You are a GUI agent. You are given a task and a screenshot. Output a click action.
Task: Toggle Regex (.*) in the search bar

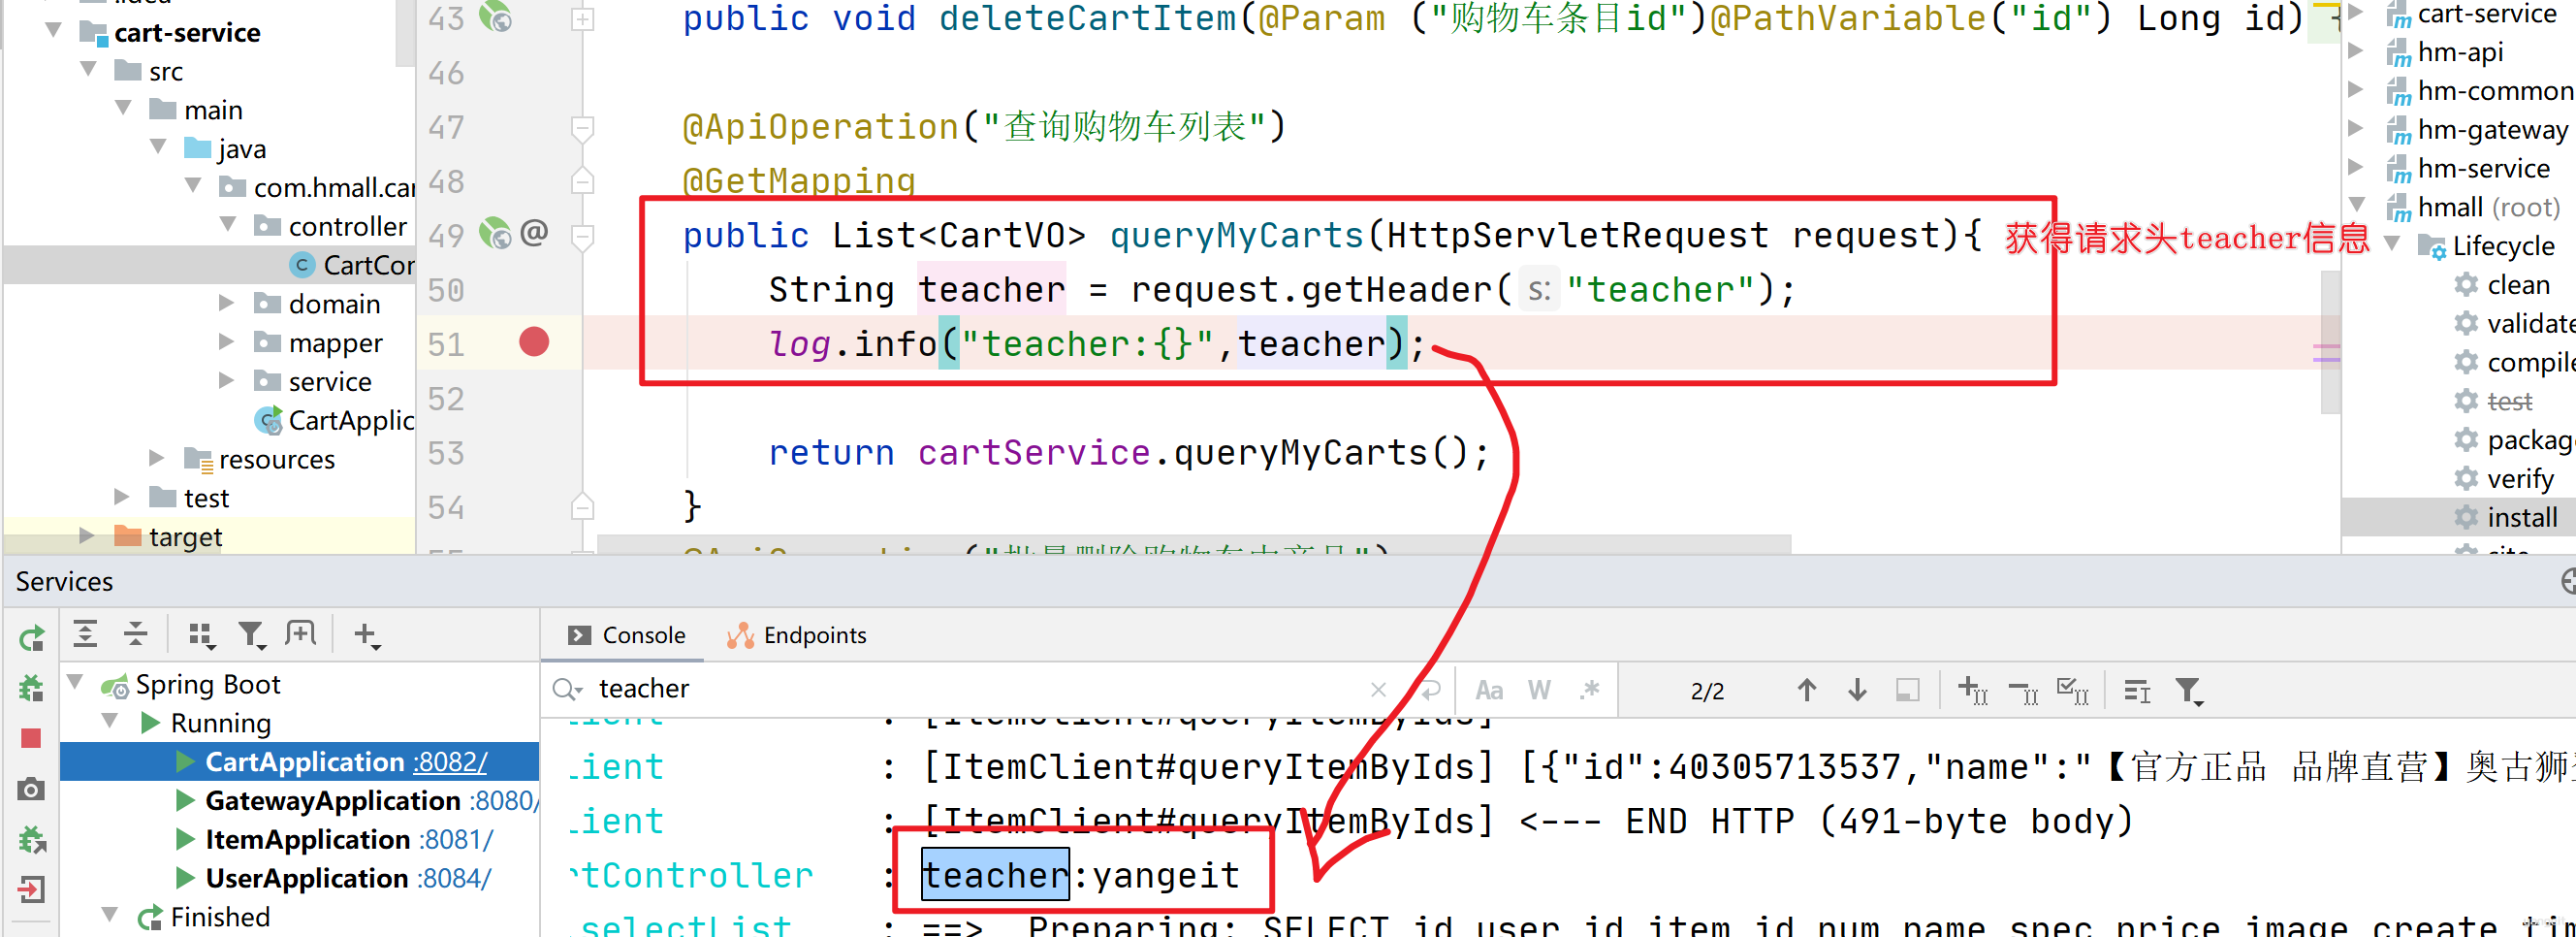pyautogui.click(x=1590, y=690)
